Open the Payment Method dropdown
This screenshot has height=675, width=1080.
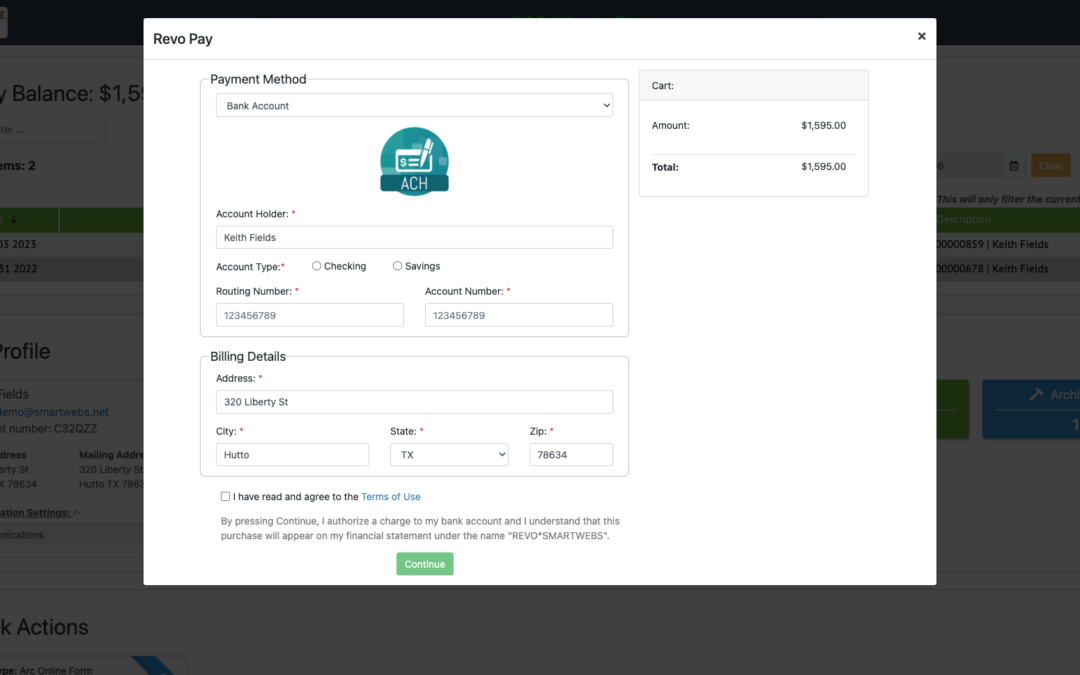414,106
